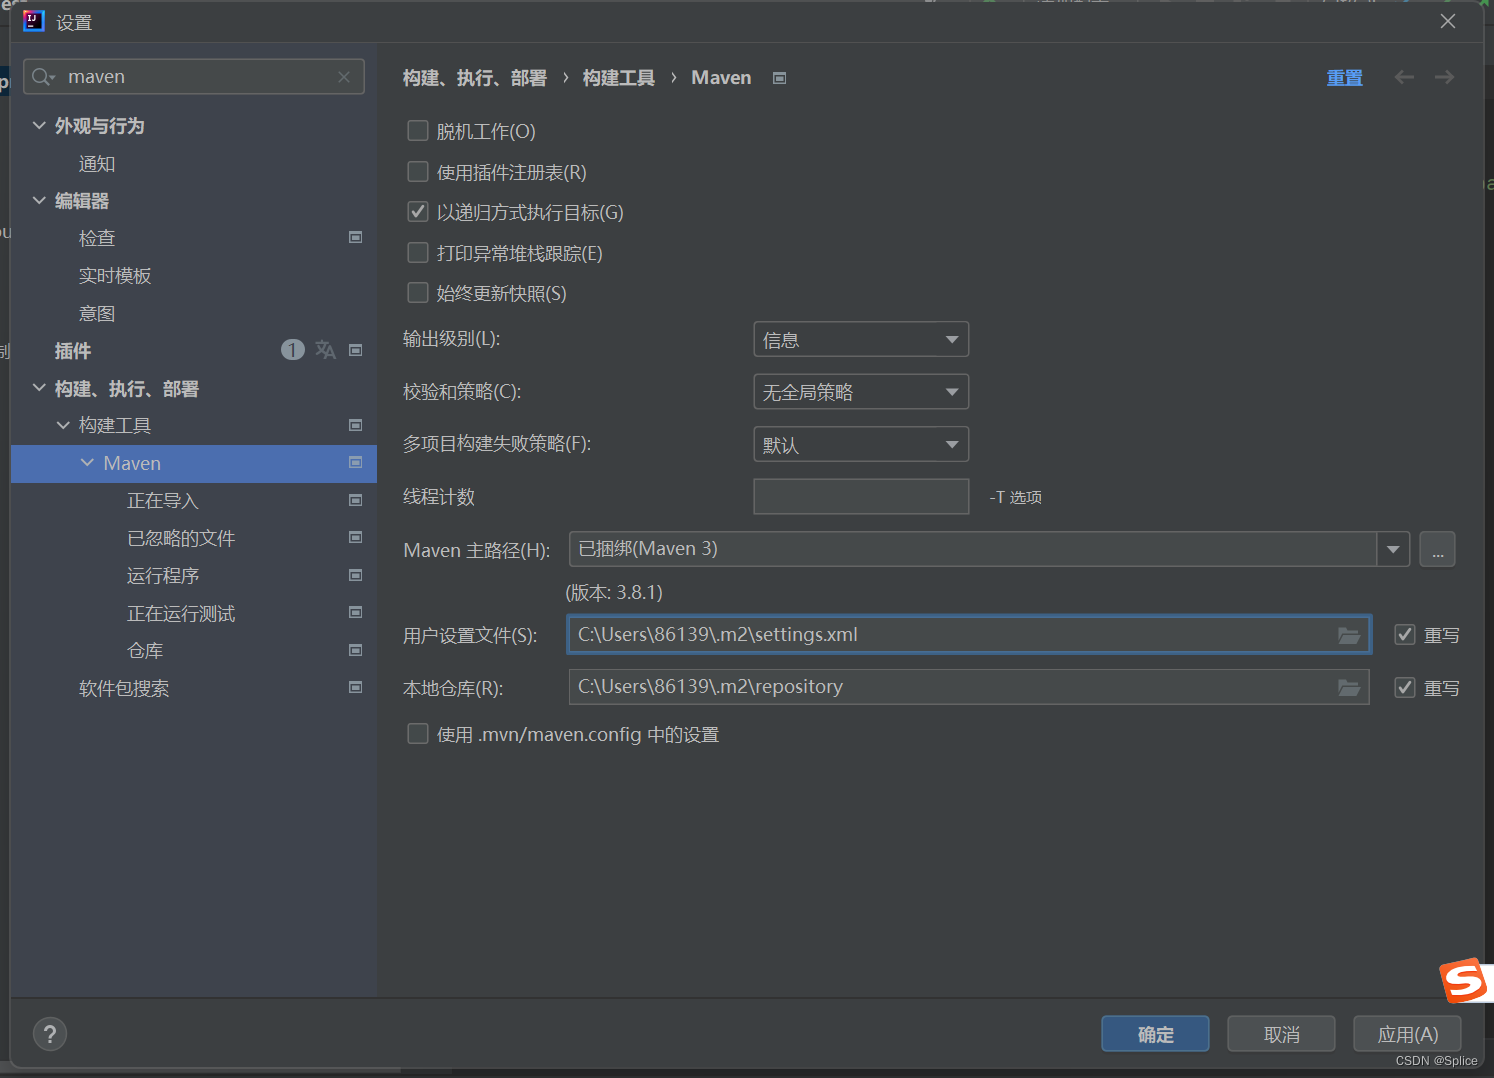1494x1078 pixels.
Task: Click project-level icon next to 检查
Action: coord(355,237)
